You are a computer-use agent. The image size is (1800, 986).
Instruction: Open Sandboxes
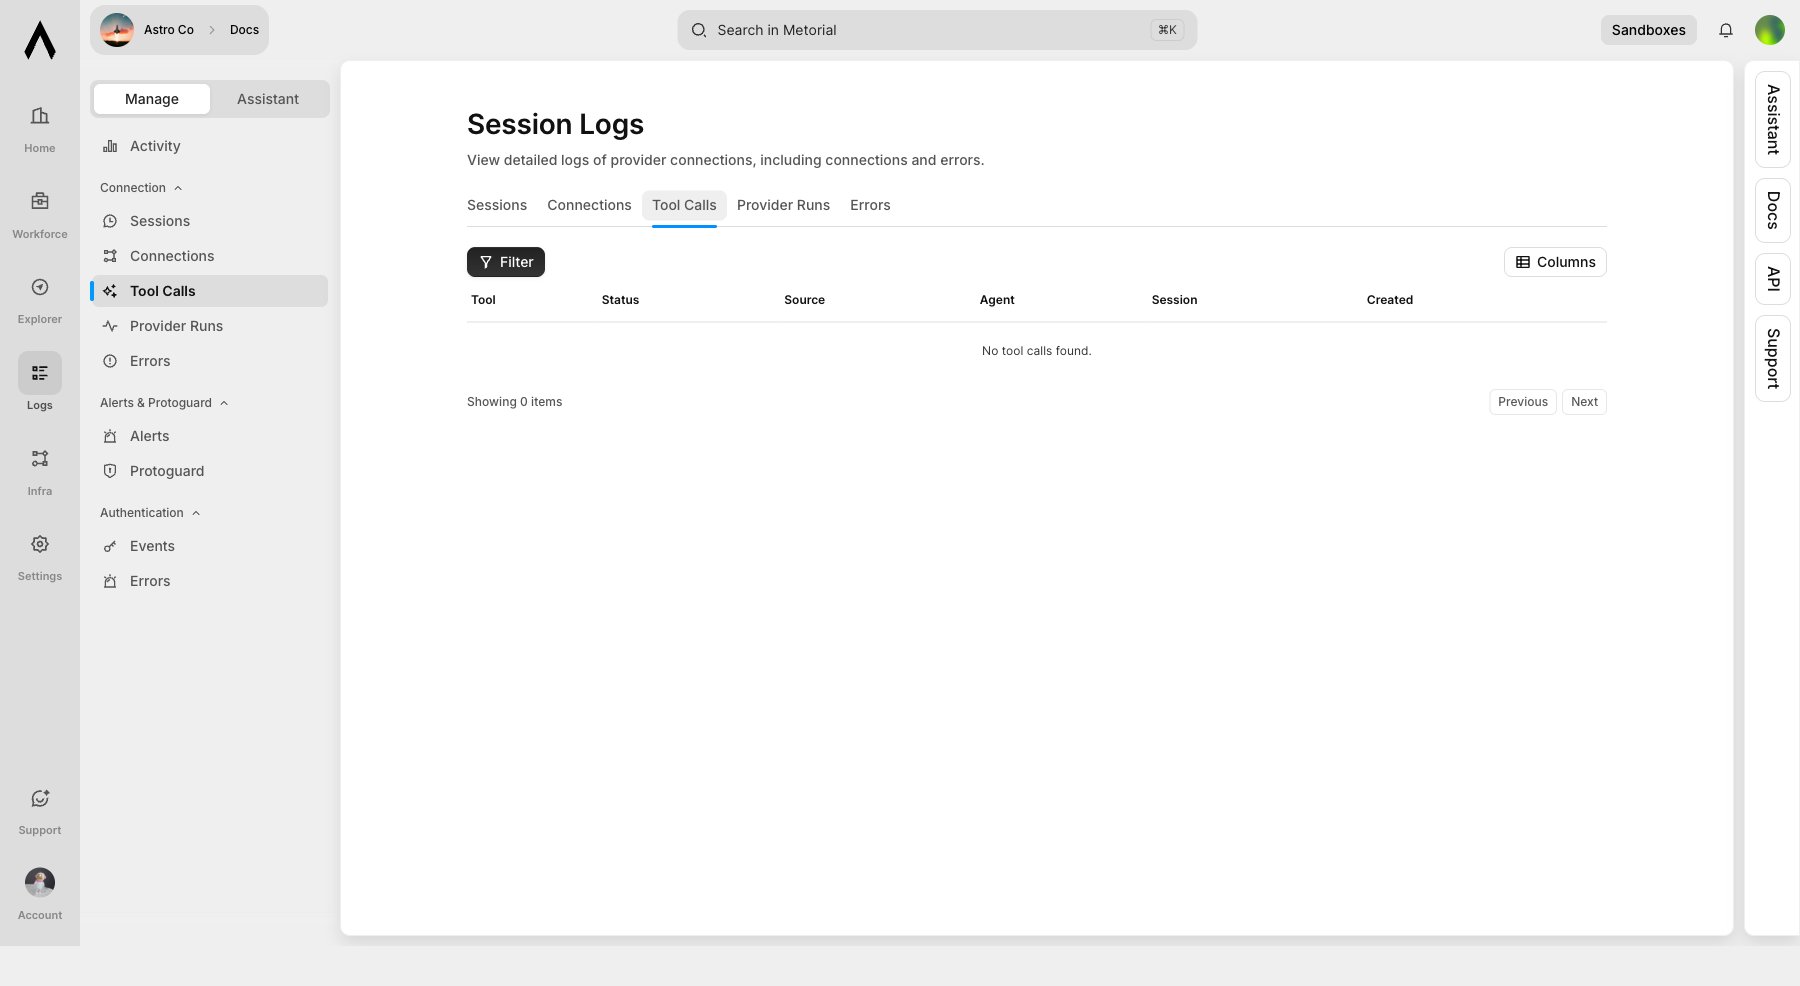[x=1648, y=30]
